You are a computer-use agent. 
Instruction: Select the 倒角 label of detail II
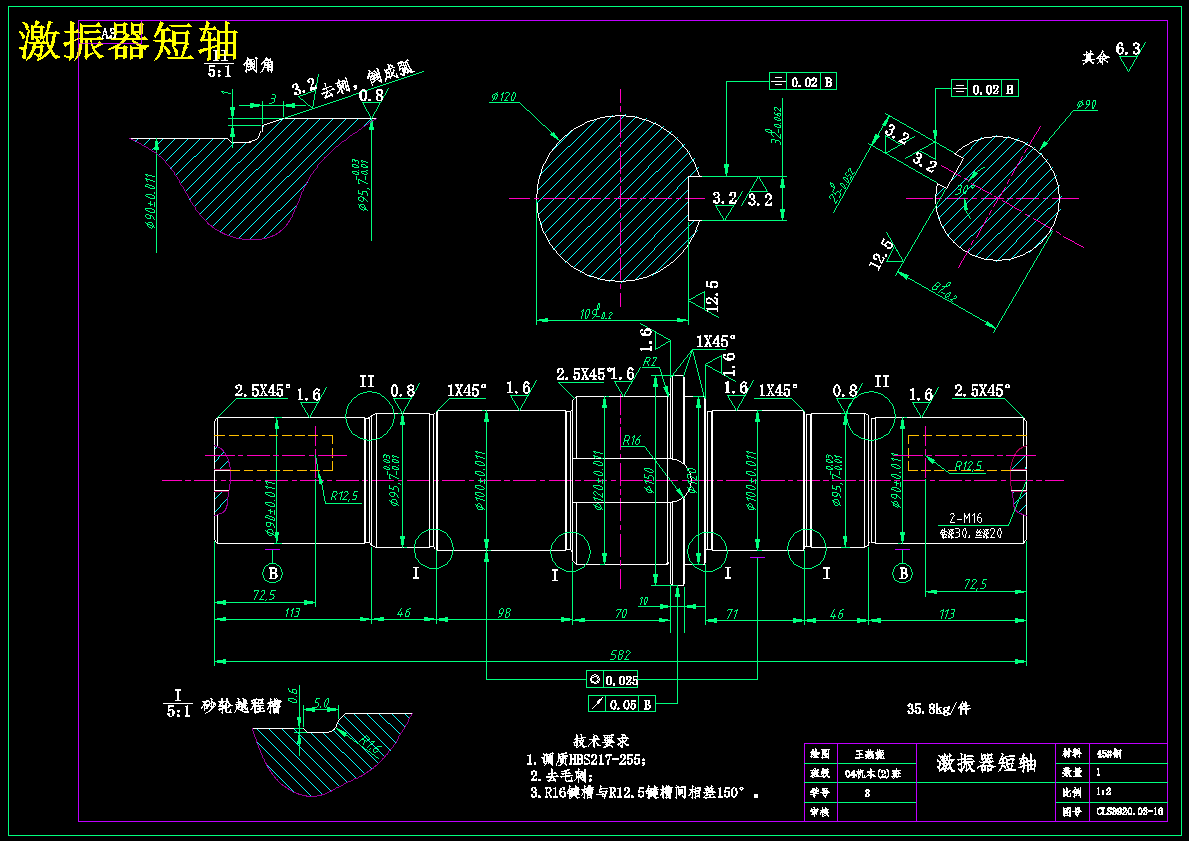[x=258, y=66]
